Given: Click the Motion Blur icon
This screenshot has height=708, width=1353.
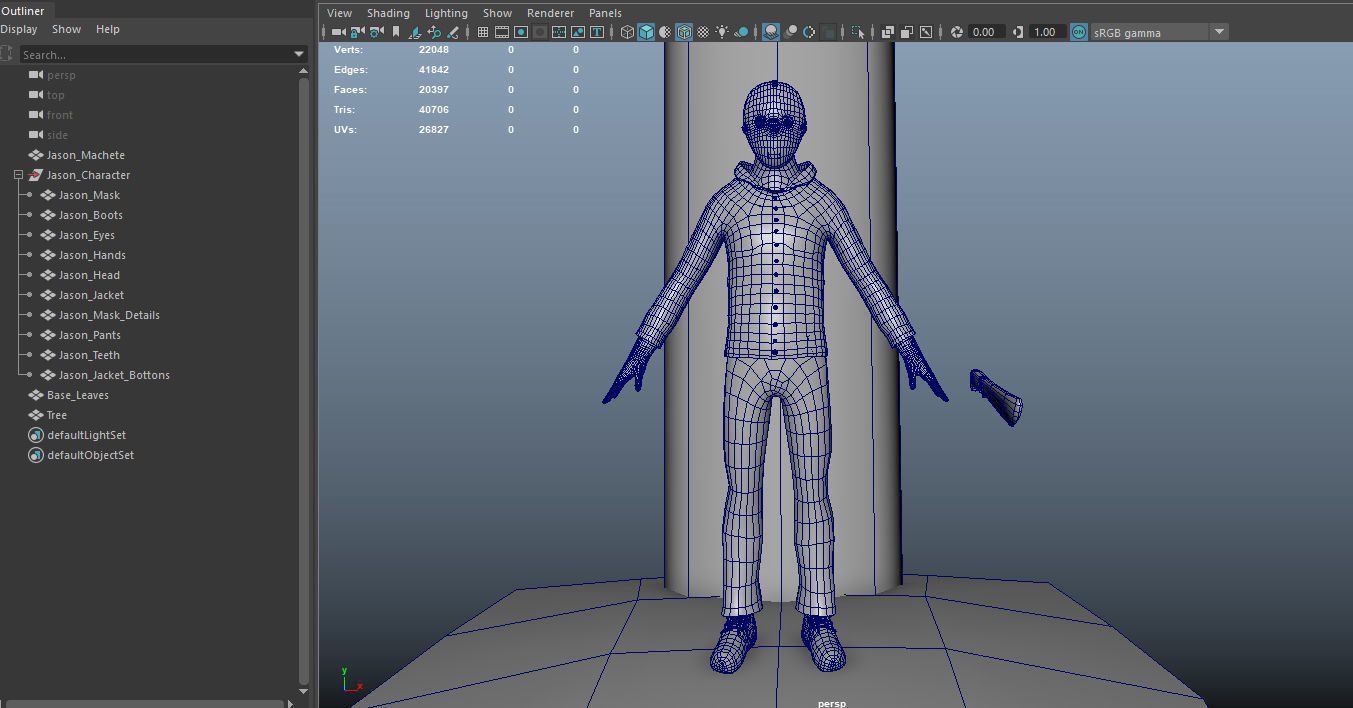Looking at the screenshot, I should click(x=792, y=32).
